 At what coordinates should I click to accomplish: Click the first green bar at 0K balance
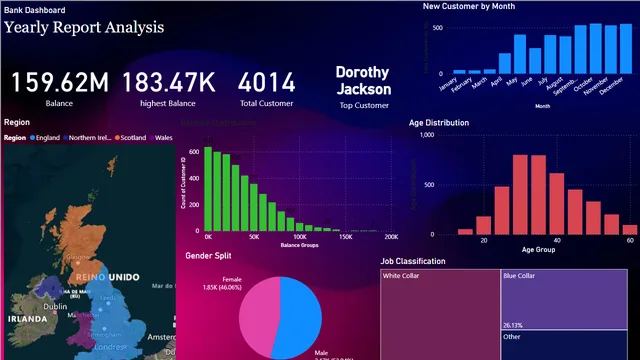(x=208, y=189)
